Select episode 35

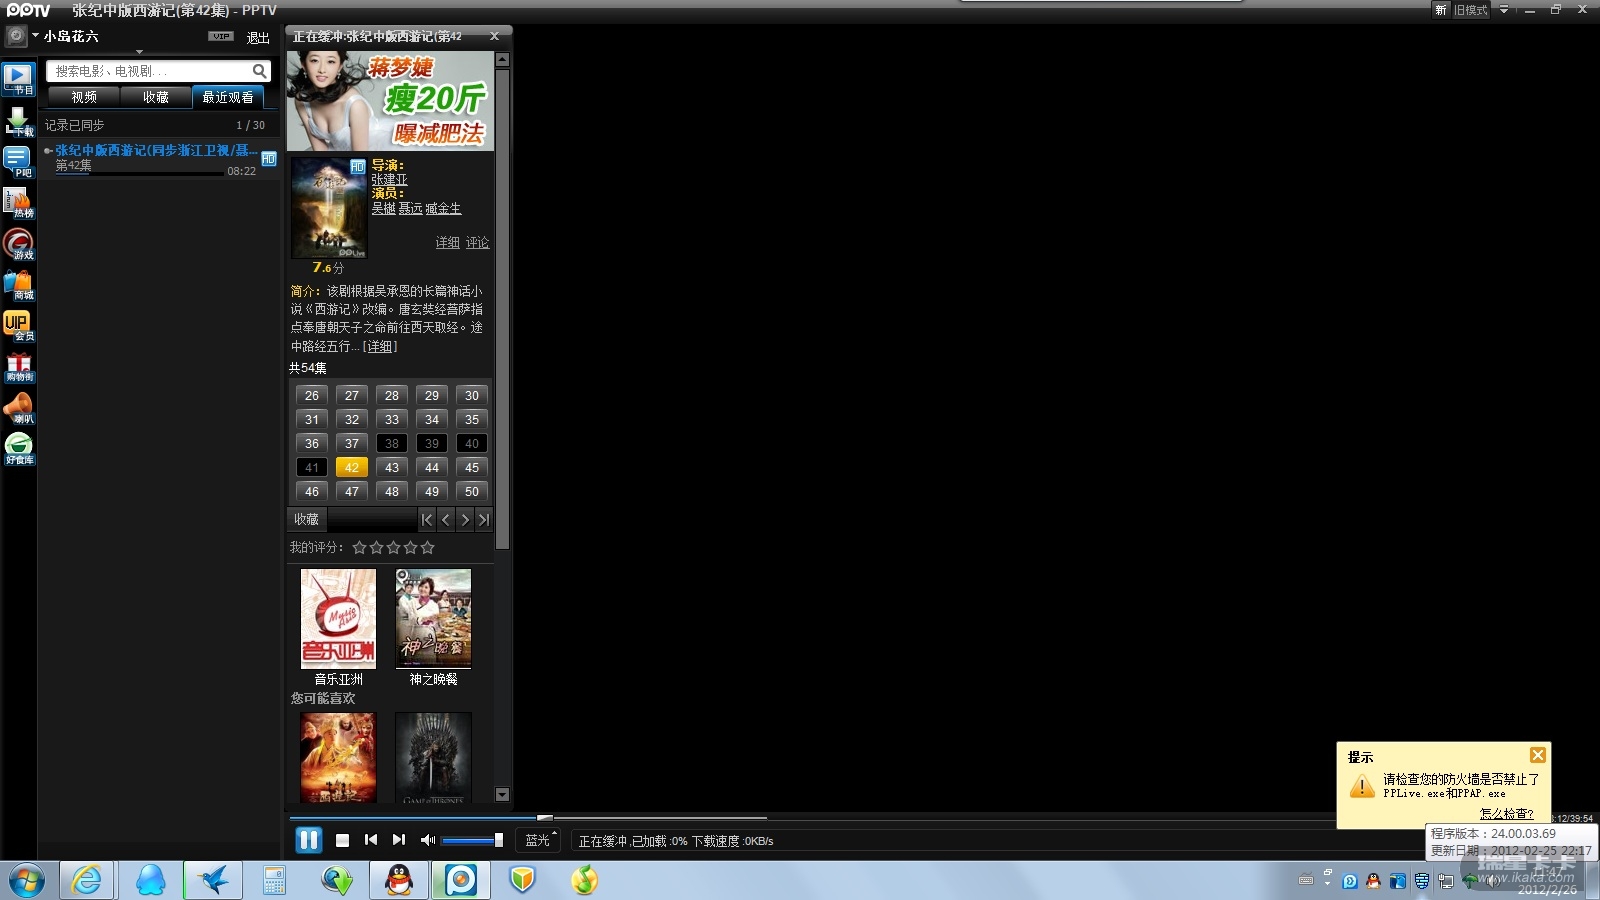click(x=472, y=419)
